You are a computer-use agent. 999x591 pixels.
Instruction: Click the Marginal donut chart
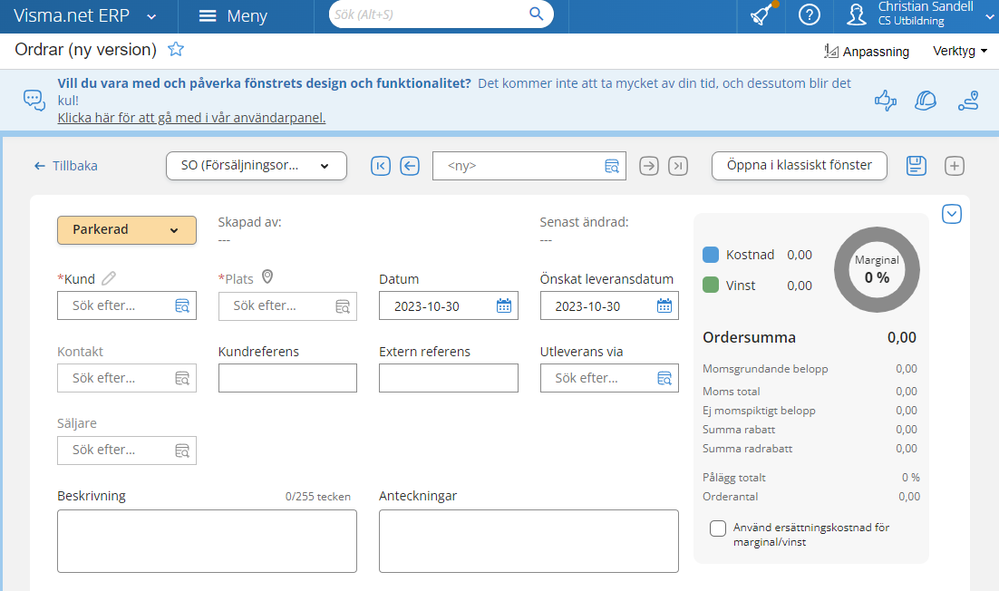point(877,269)
